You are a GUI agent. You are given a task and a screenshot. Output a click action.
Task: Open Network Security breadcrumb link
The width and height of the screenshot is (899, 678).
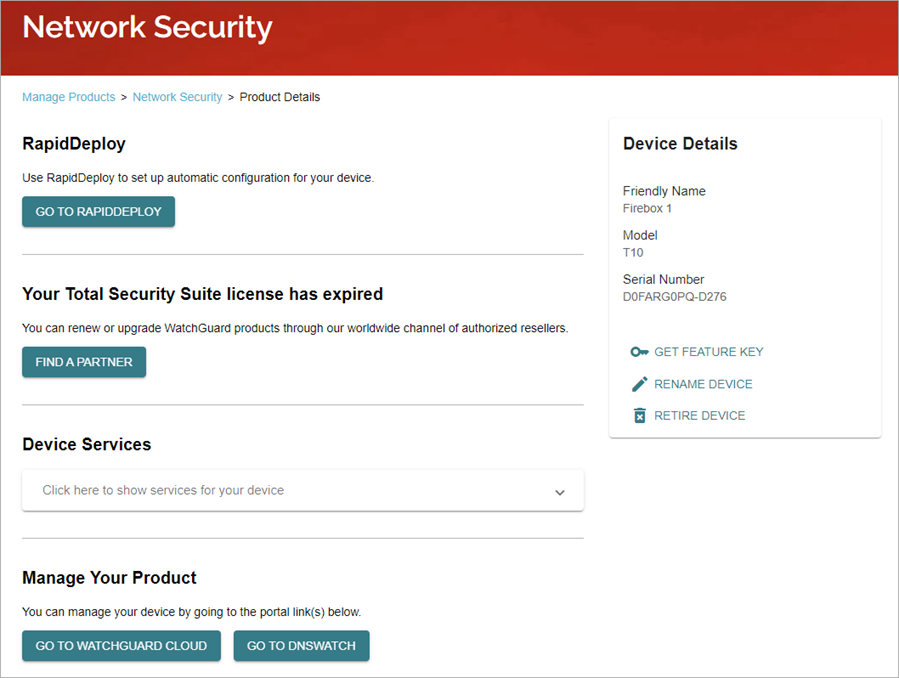pyautogui.click(x=177, y=97)
